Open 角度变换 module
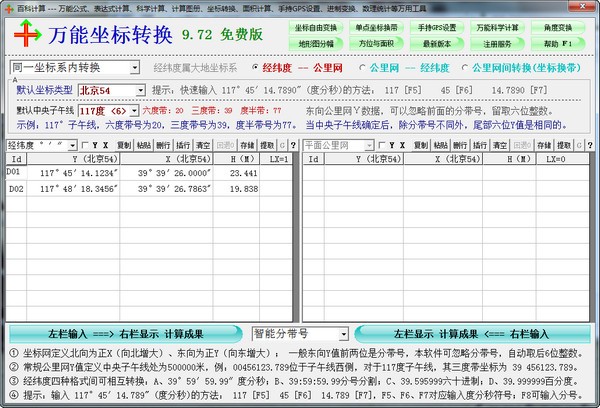 click(x=558, y=28)
